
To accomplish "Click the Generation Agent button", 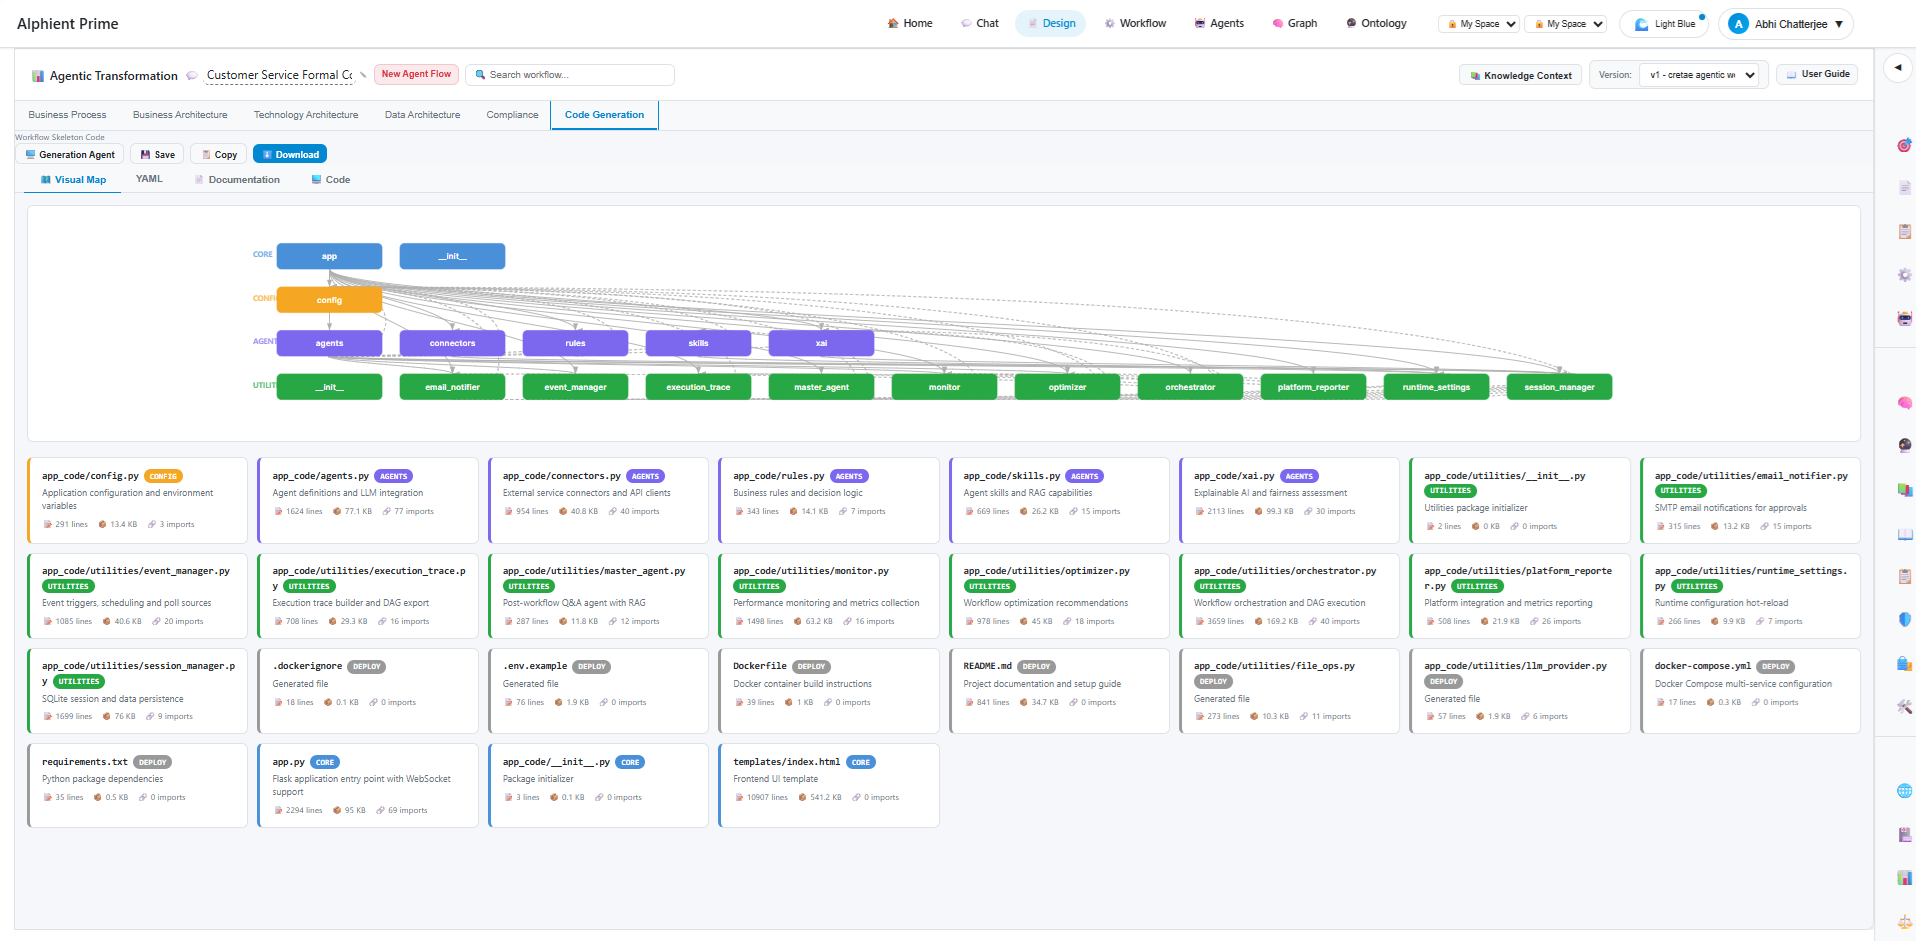I will 69,154.
